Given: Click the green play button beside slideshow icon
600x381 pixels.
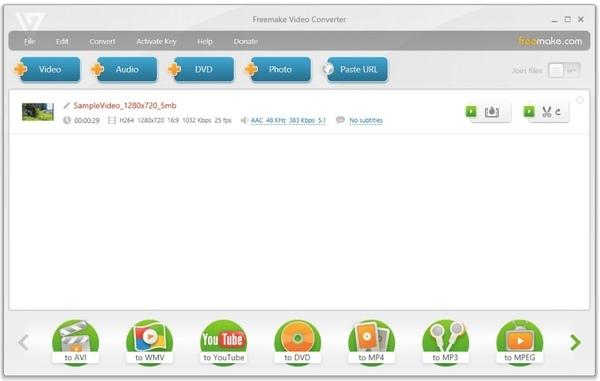Looking at the screenshot, I should (x=471, y=111).
